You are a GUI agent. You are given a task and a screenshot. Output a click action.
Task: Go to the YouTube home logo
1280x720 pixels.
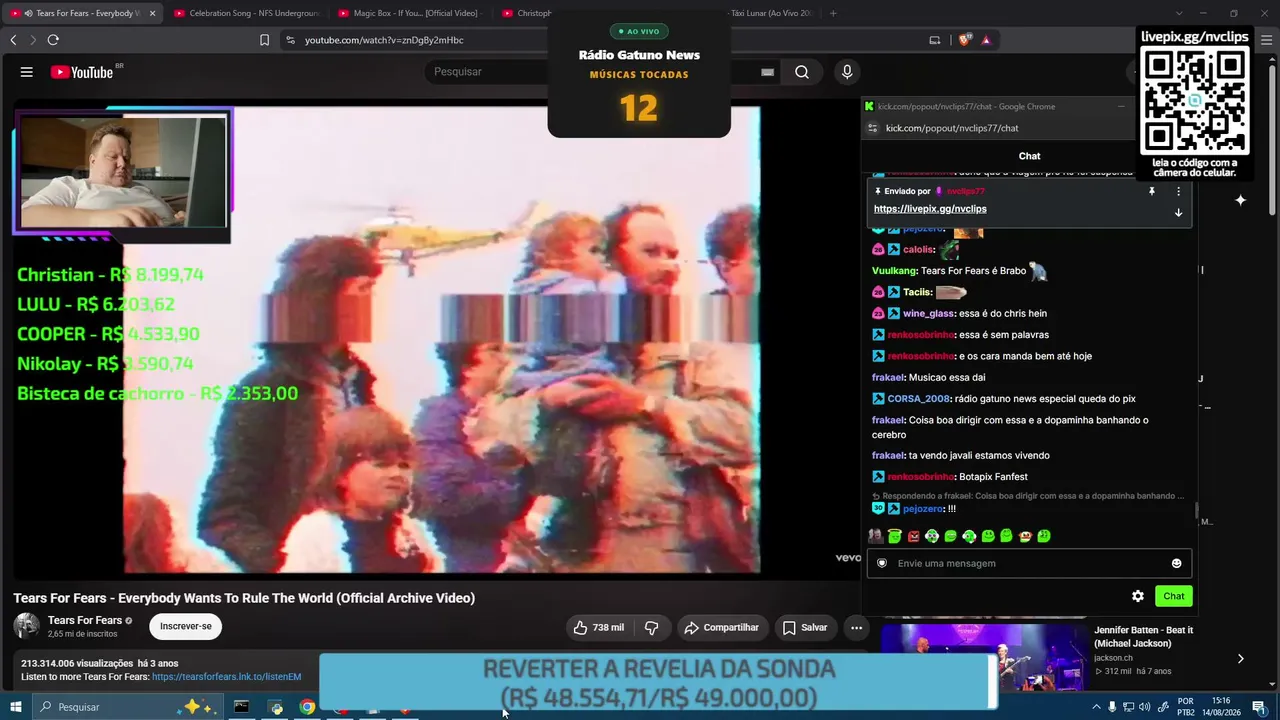click(82, 72)
